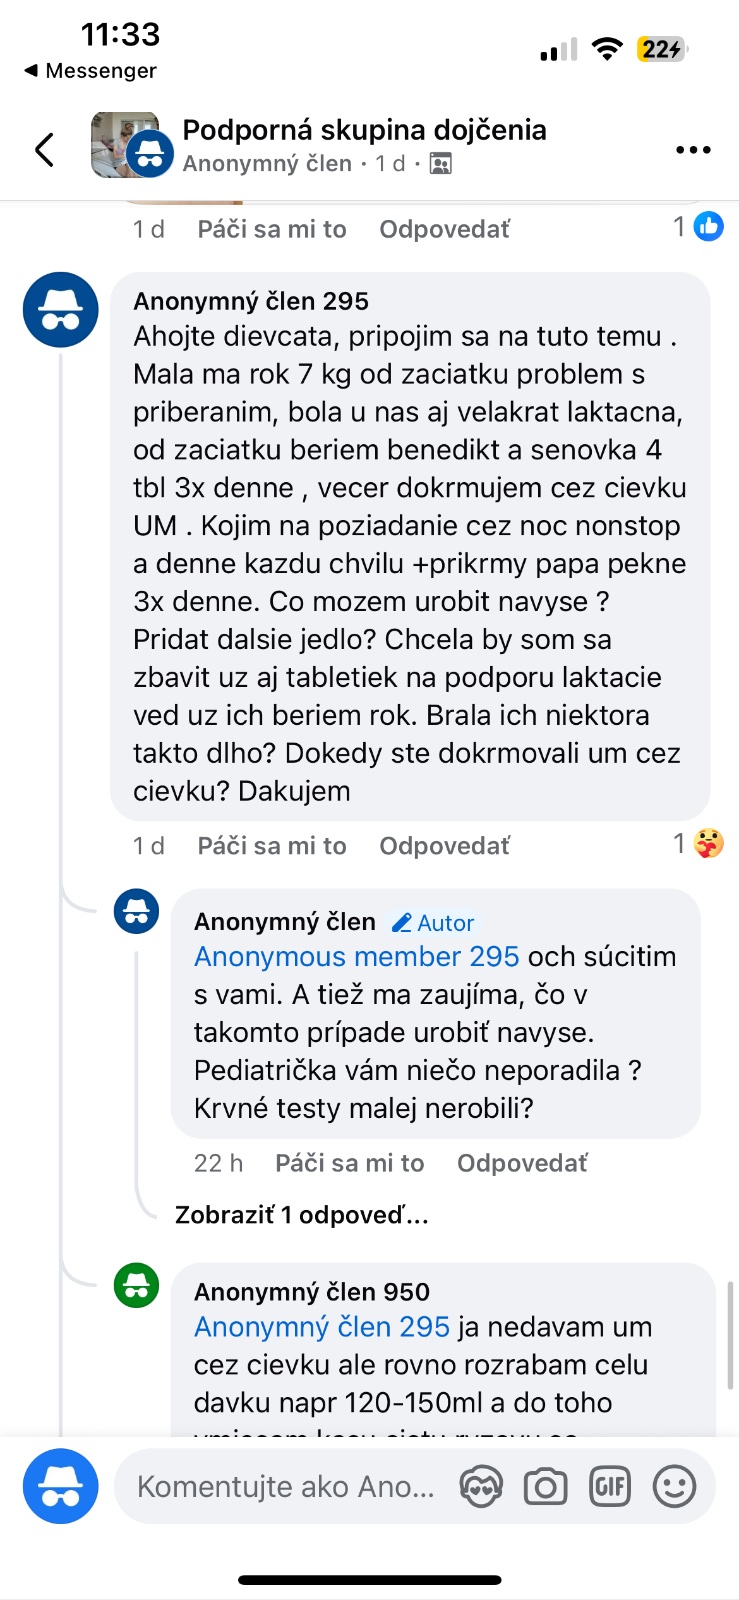Open the emoji smiley picker
Viewport: 739px width, 1600px height.
click(674, 1487)
